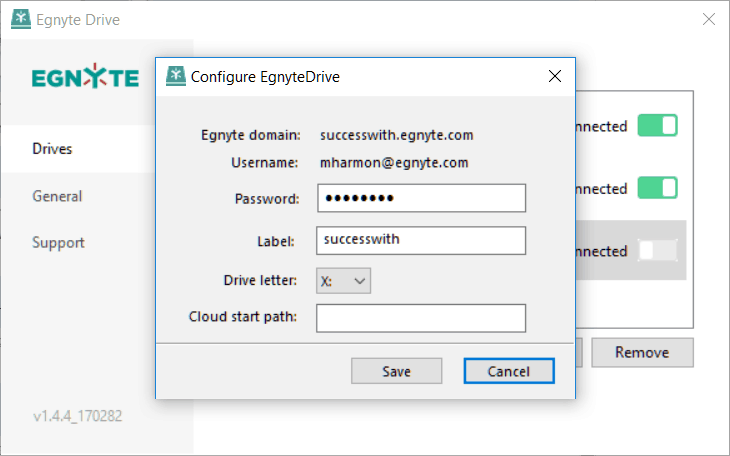Switch to the General tab
This screenshot has height=456, width=730.
57,196
